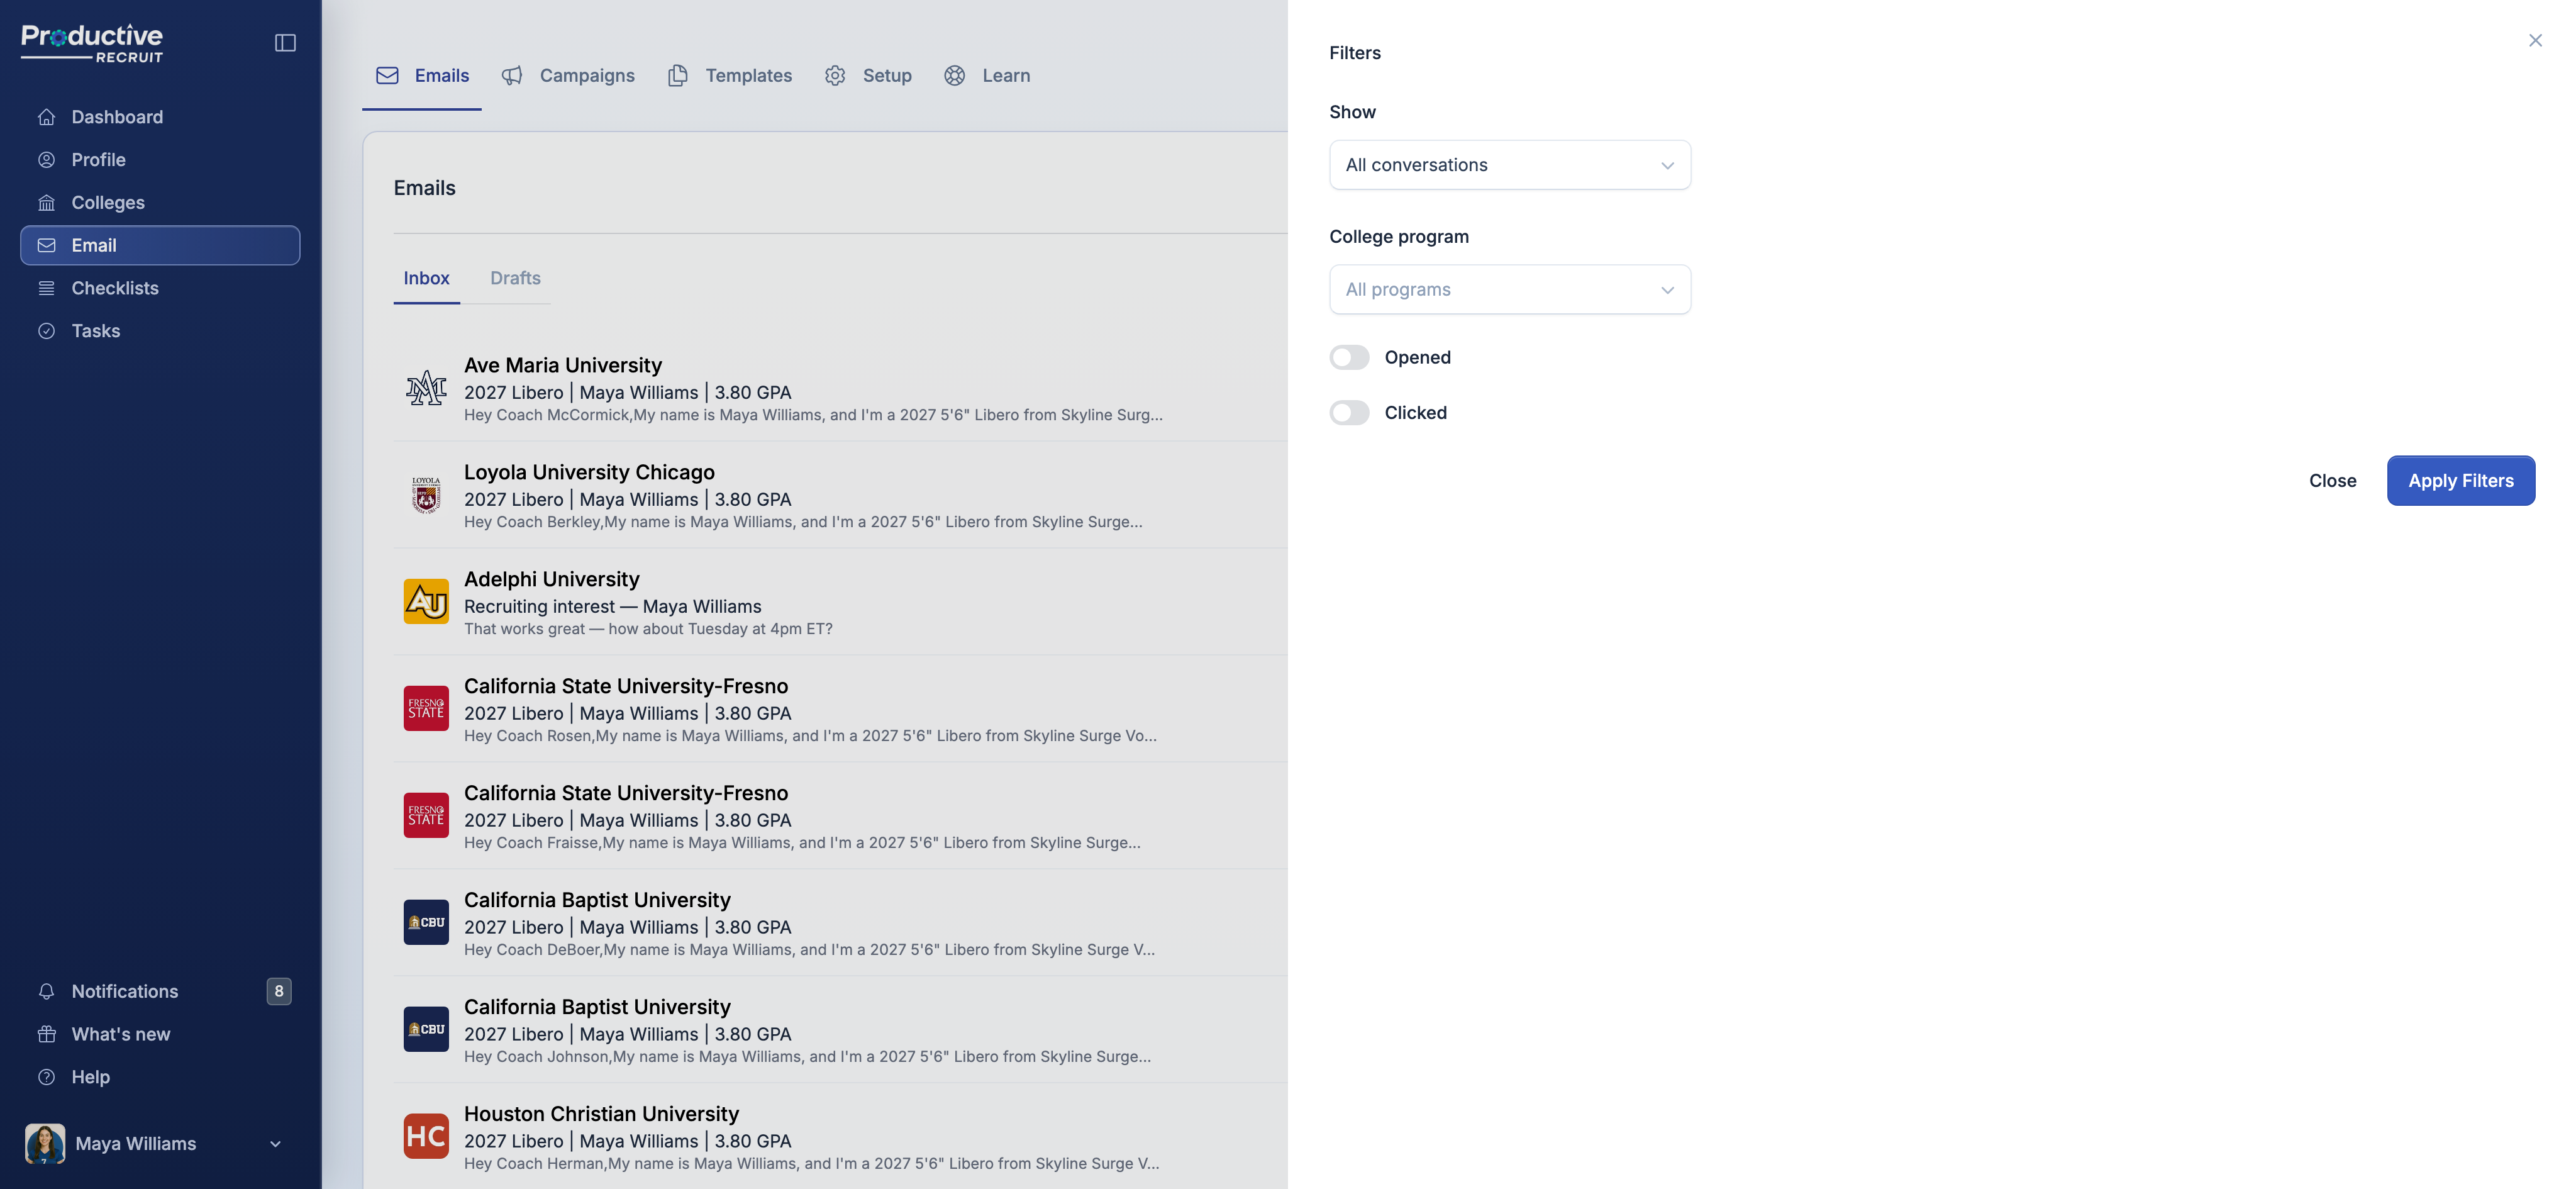2576x1189 pixels.
Task: Select the Drafts tab
Action: 515,279
